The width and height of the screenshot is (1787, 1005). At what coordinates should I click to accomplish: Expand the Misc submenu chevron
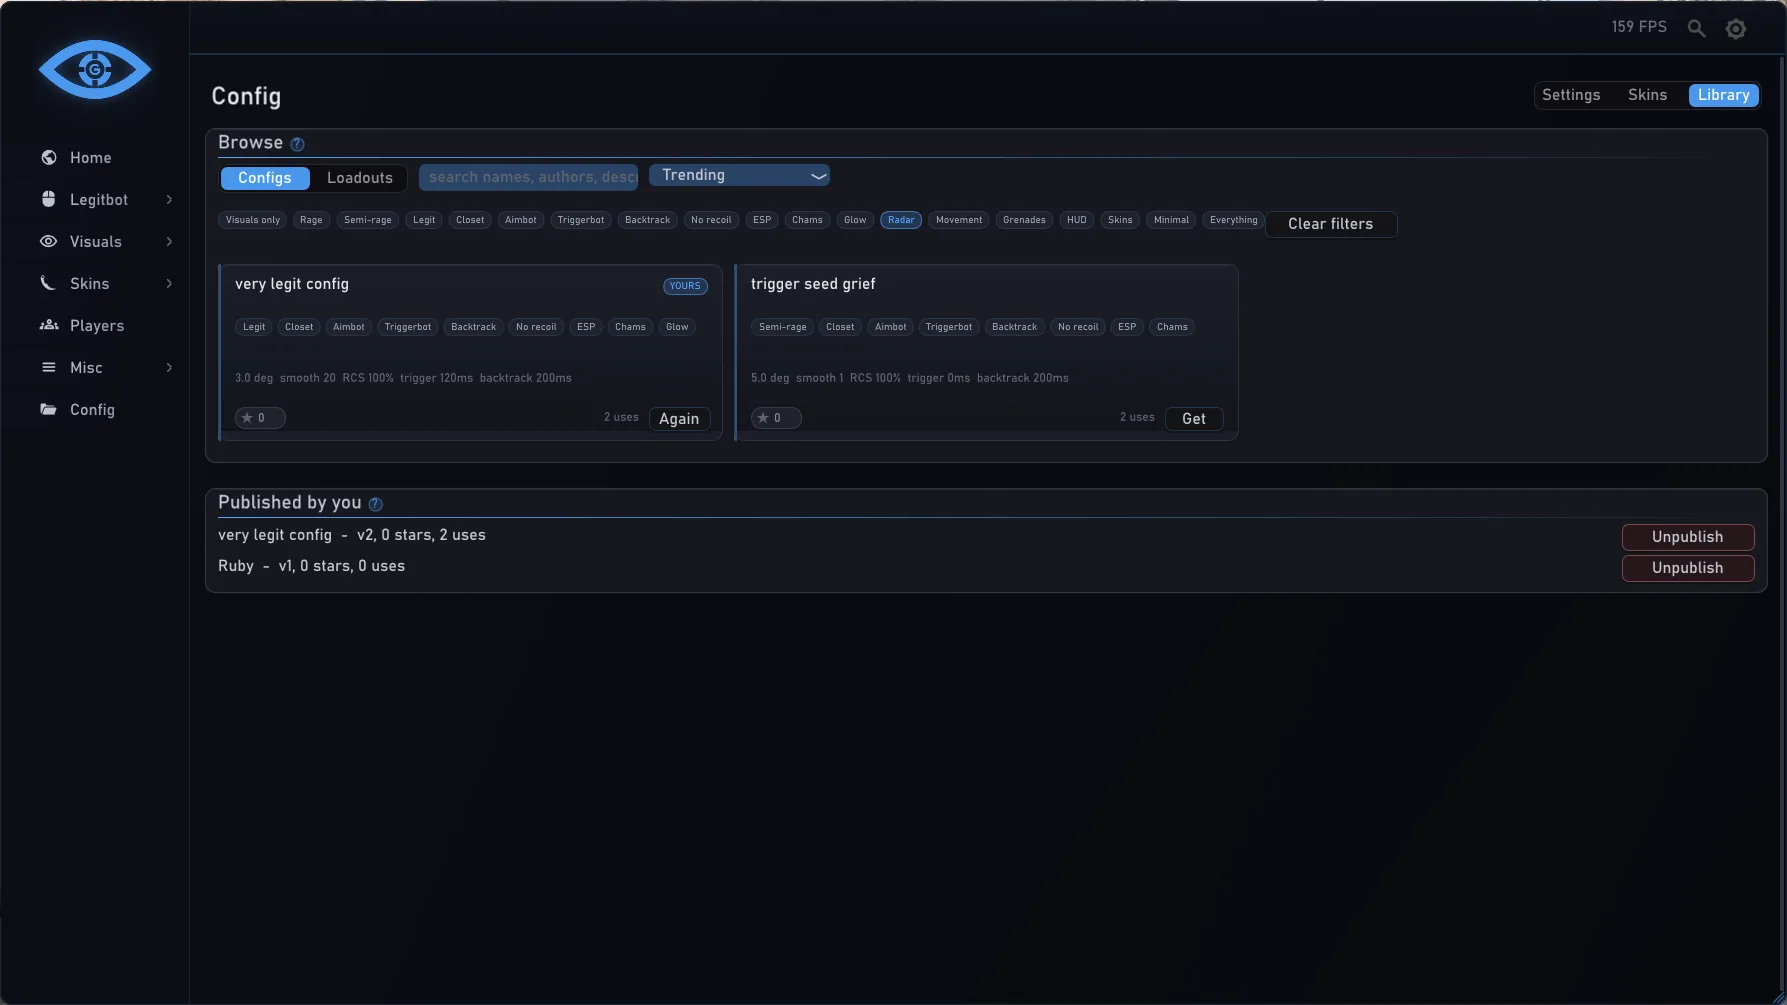tap(169, 368)
